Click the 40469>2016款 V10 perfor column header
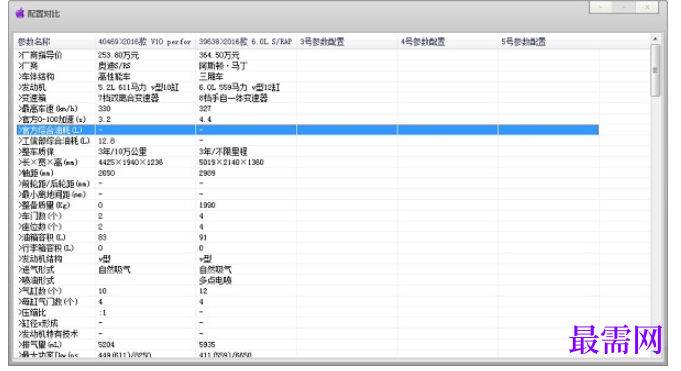This screenshot has height=371, width=681. pos(145,42)
